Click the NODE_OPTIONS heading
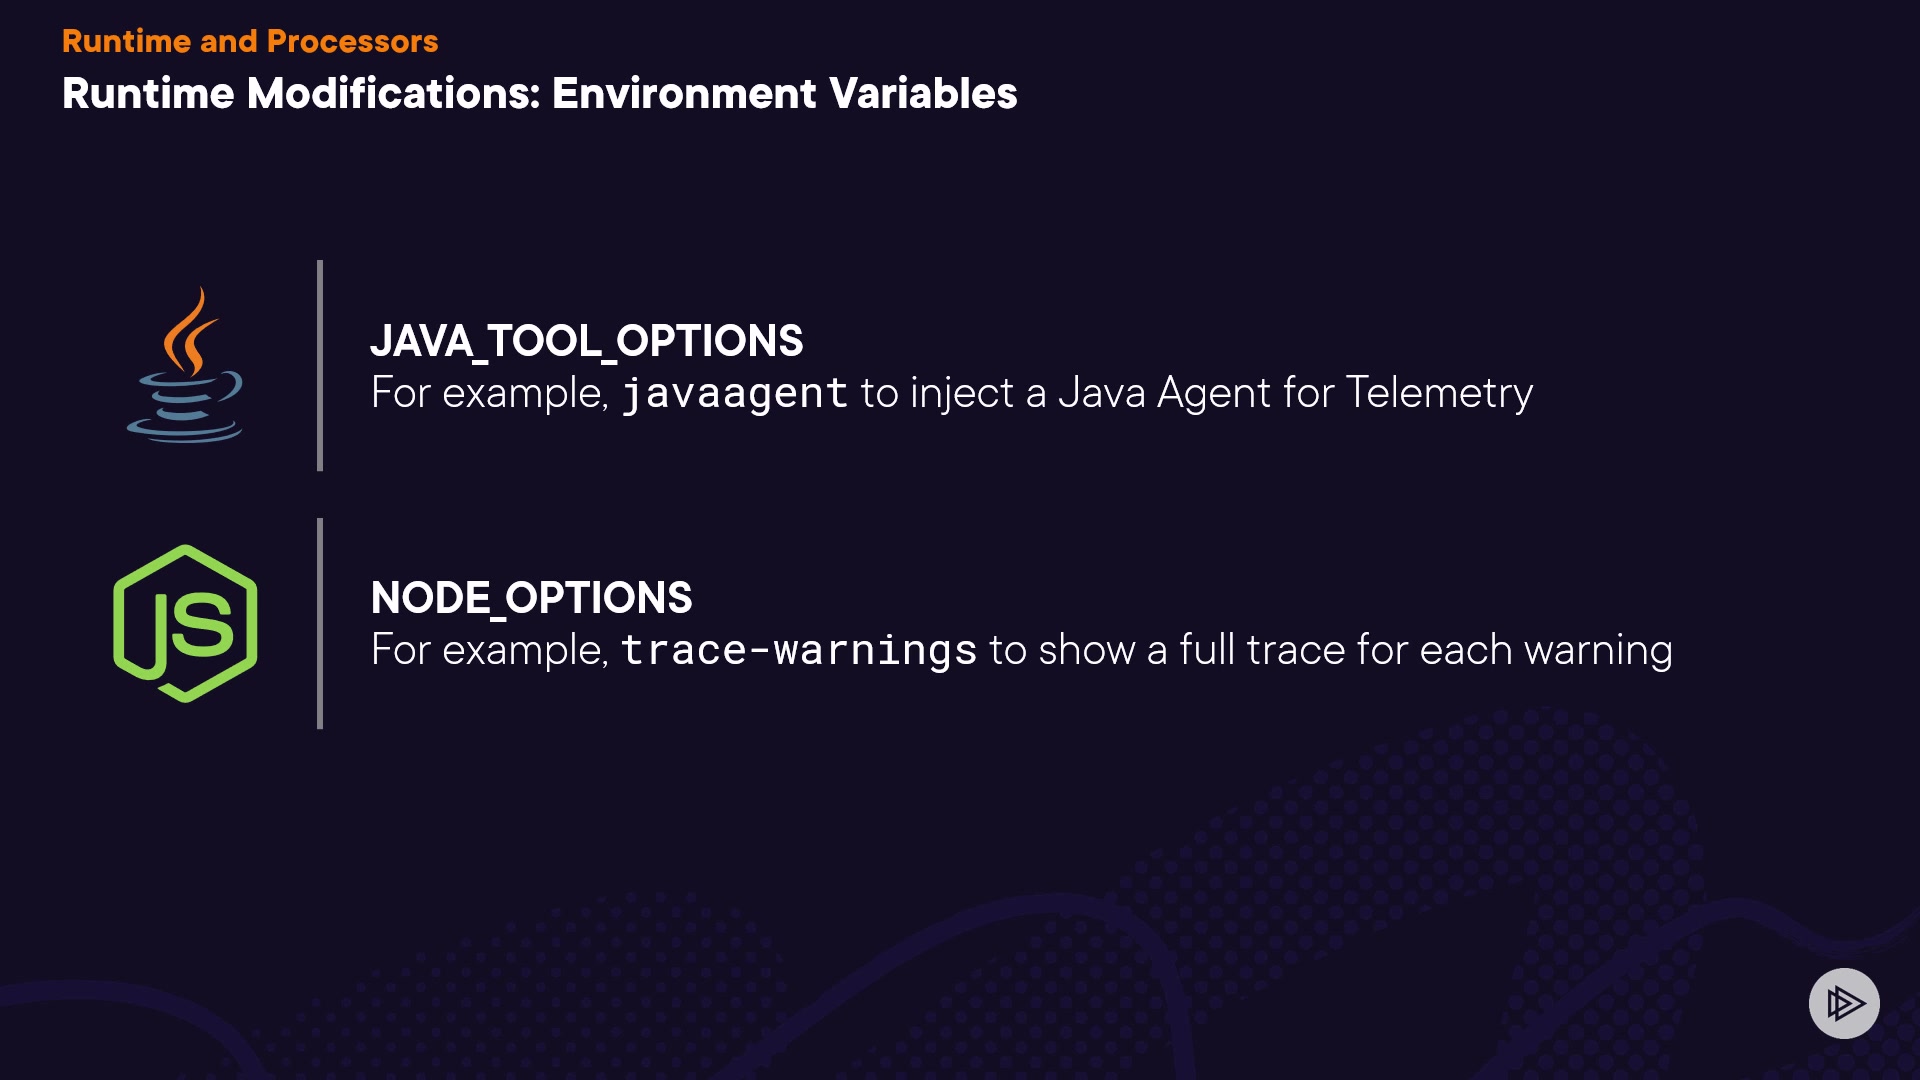The height and width of the screenshot is (1080, 1920). click(531, 598)
